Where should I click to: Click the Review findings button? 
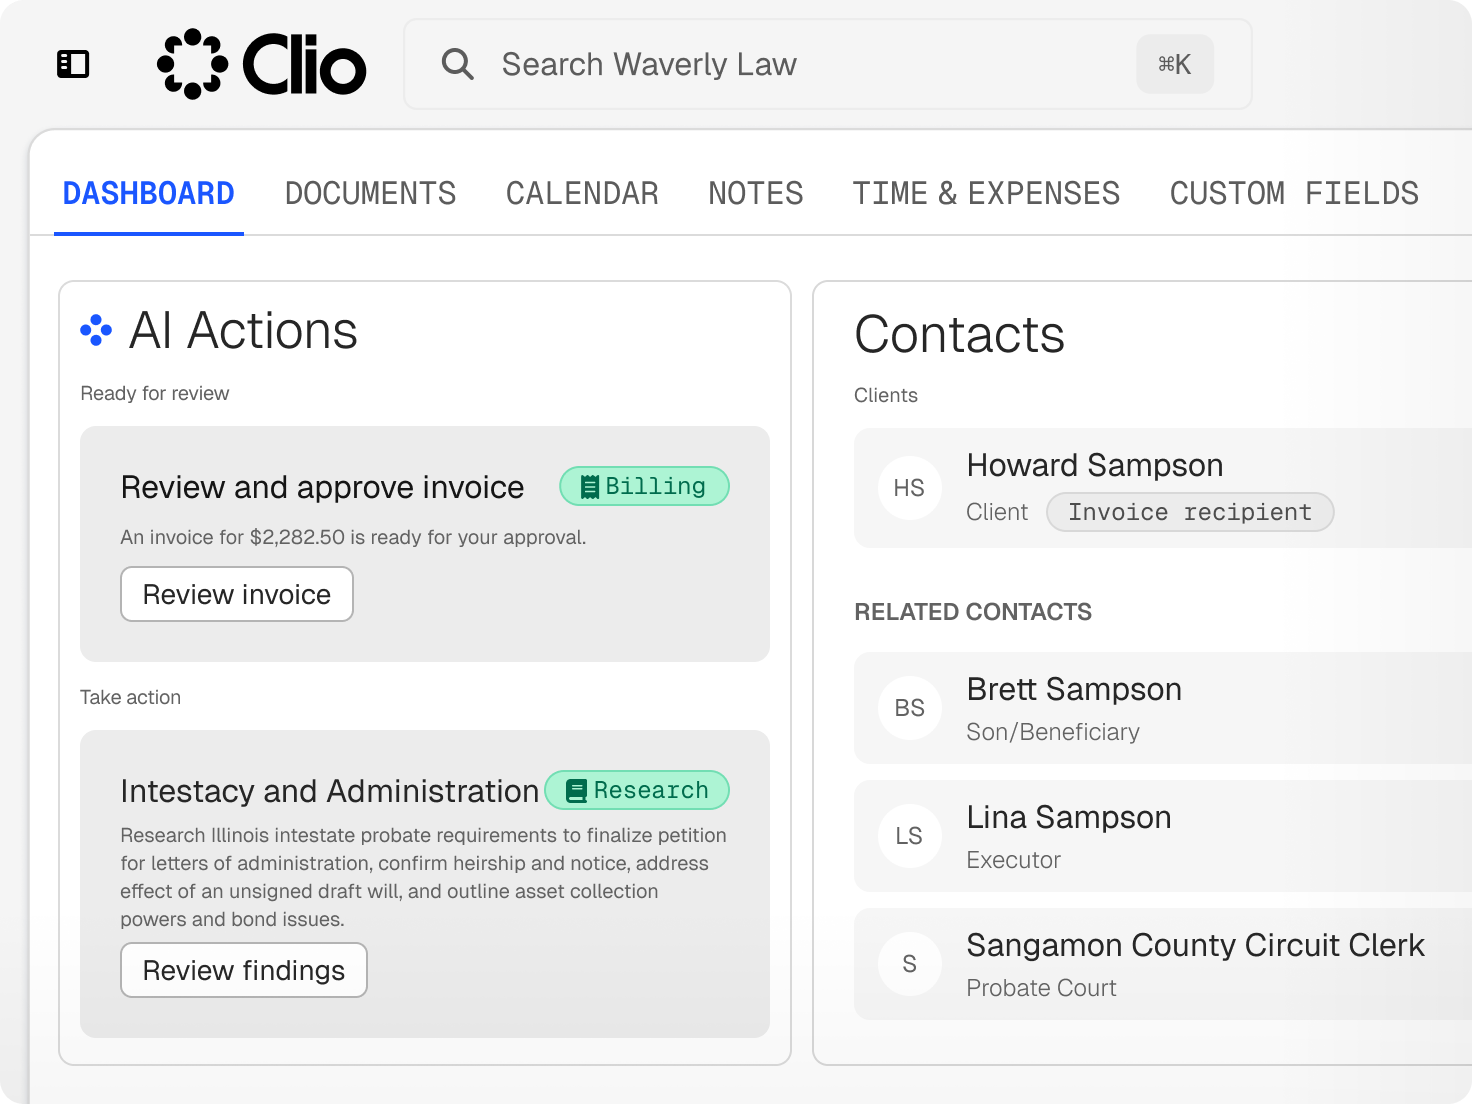(244, 970)
